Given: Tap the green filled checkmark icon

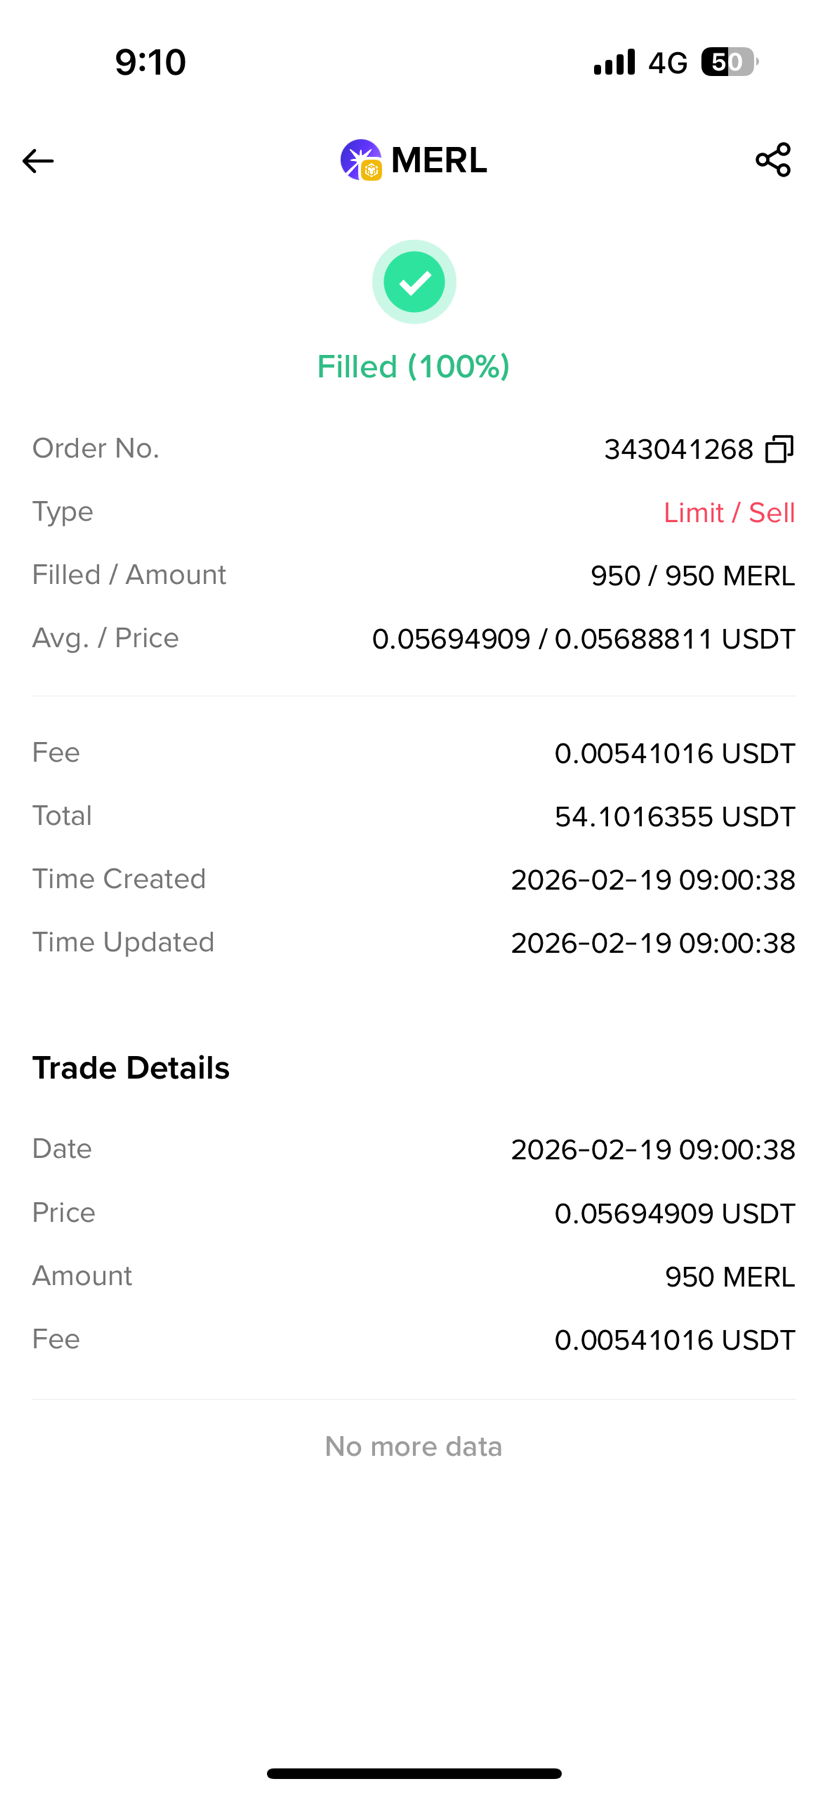Looking at the screenshot, I should (x=414, y=282).
